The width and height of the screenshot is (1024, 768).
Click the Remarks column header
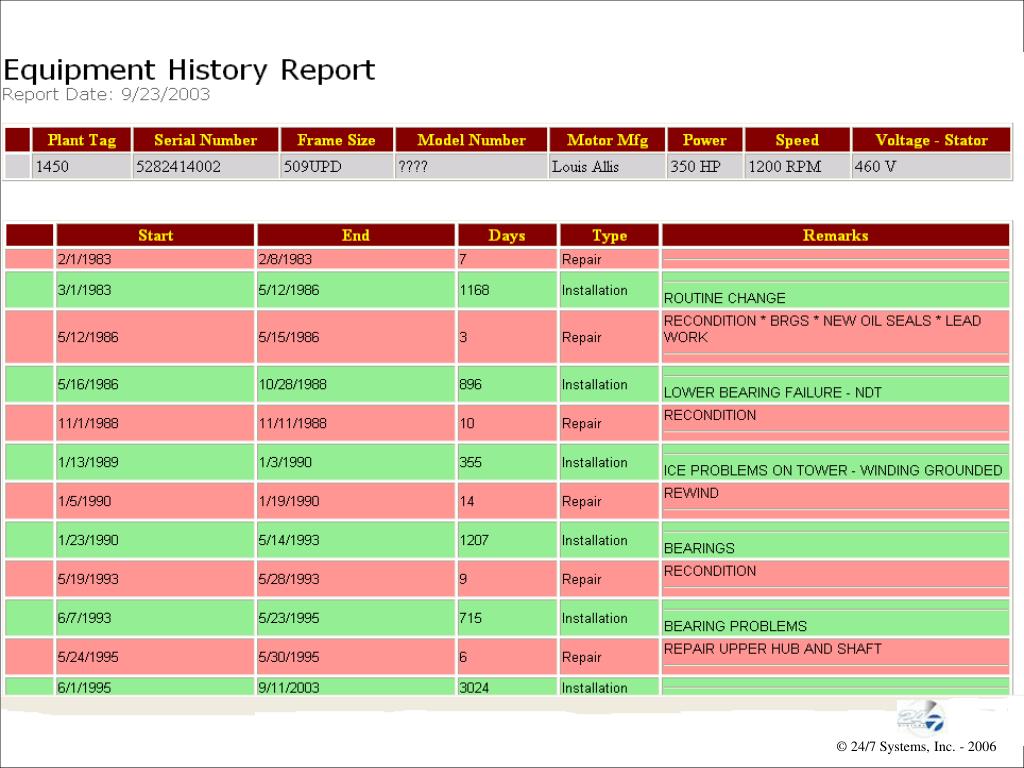836,235
